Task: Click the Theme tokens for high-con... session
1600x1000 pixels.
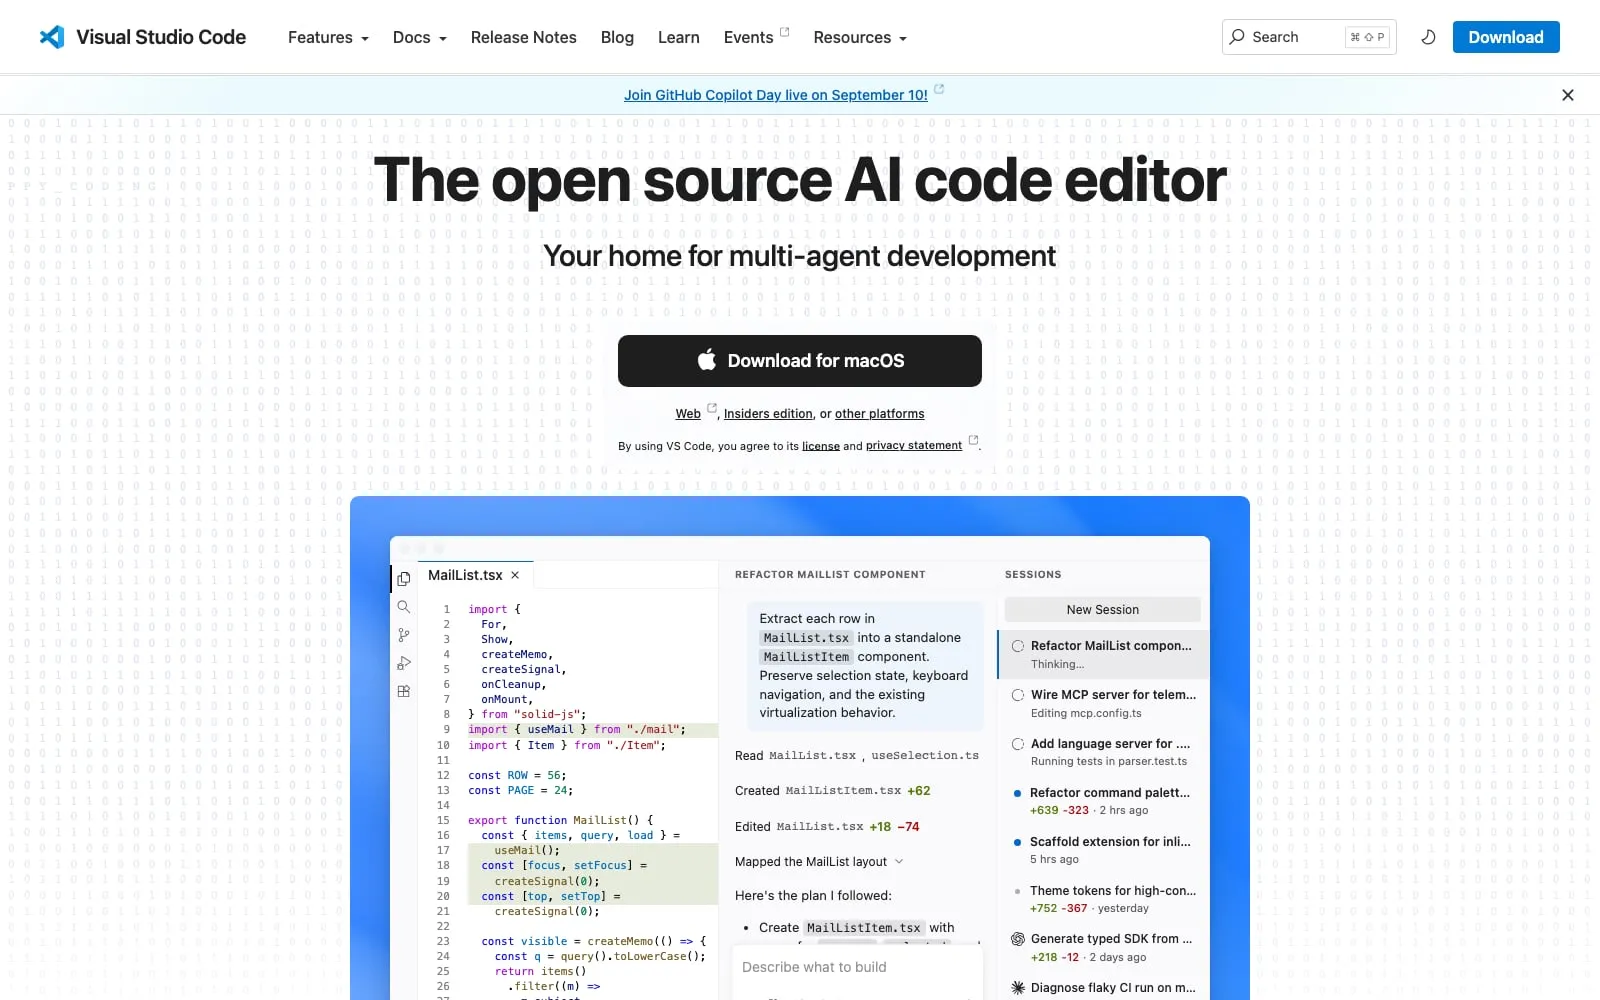Action: click(1105, 899)
